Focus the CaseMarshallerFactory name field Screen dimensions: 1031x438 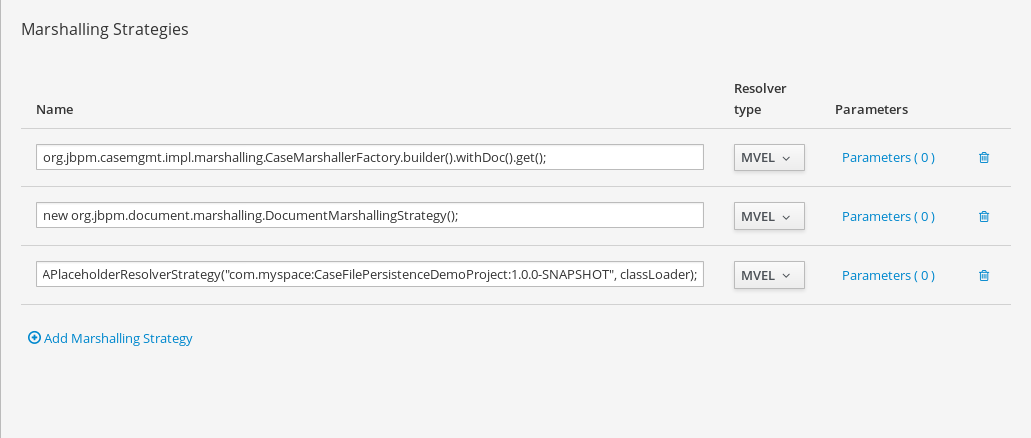point(370,158)
